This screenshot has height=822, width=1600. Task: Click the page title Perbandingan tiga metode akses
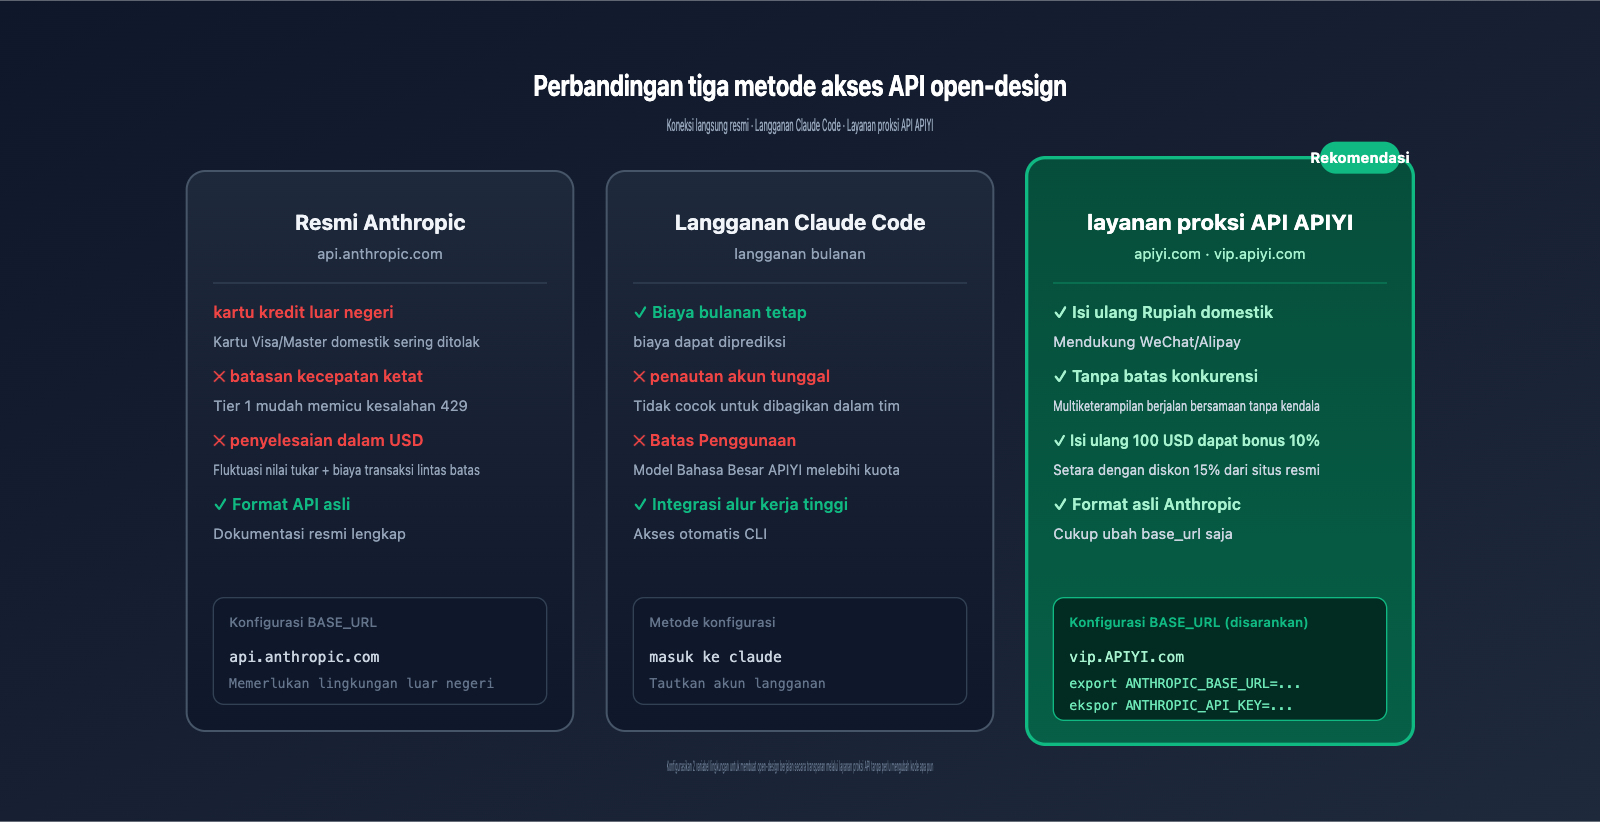coord(800,87)
